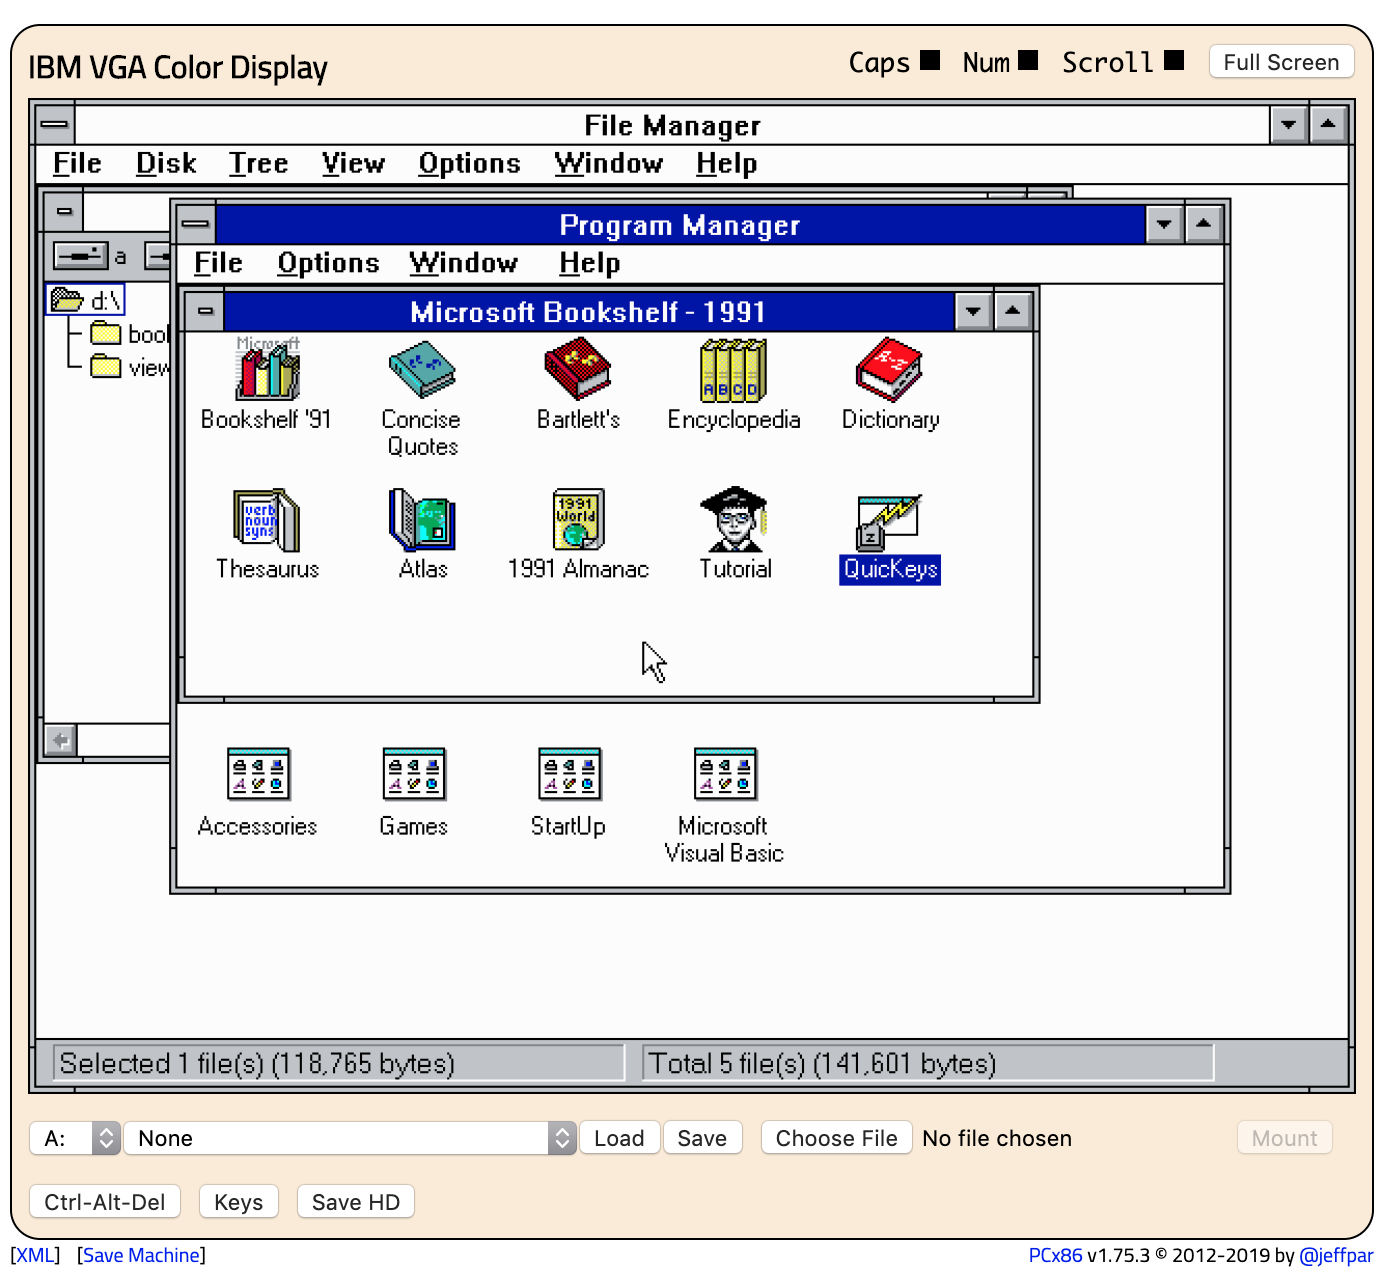Maximize the Program Manager window

1203,224
